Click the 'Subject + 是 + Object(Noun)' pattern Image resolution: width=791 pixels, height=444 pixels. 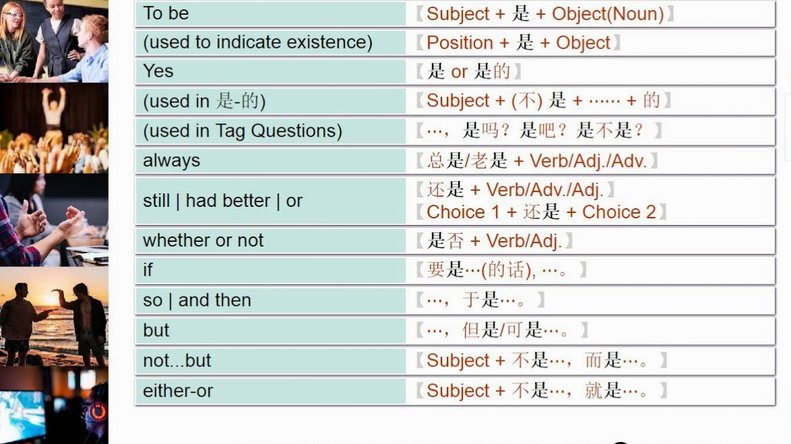click(x=545, y=14)
